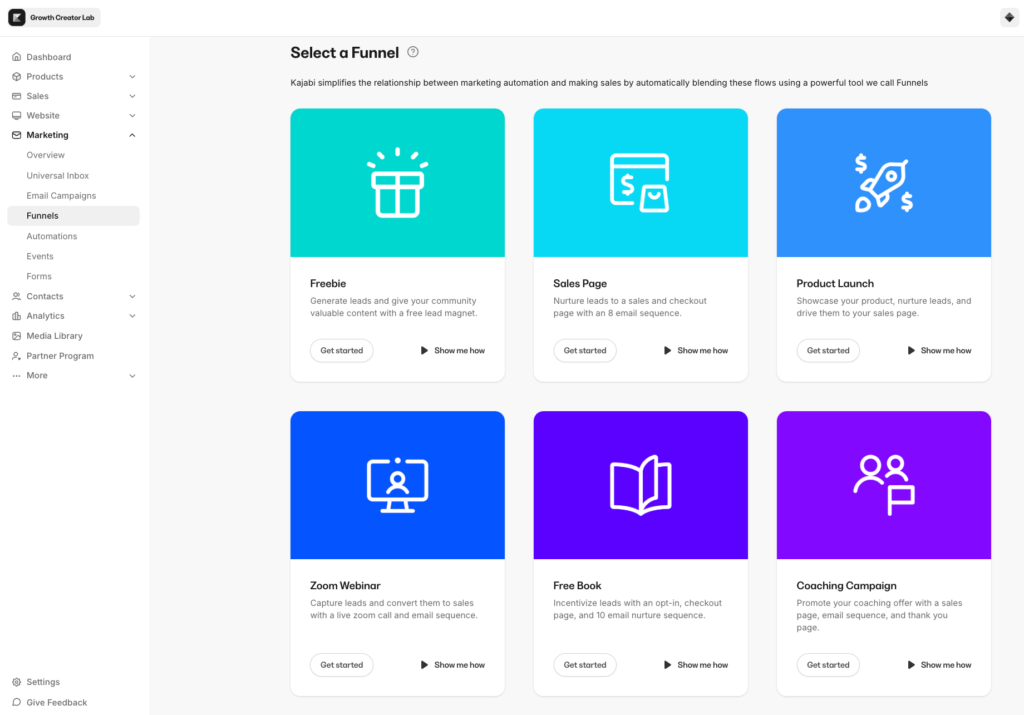Click the Give Feedback speech bubble icon
The image size is (1024, 715).
tap(16, 703)
